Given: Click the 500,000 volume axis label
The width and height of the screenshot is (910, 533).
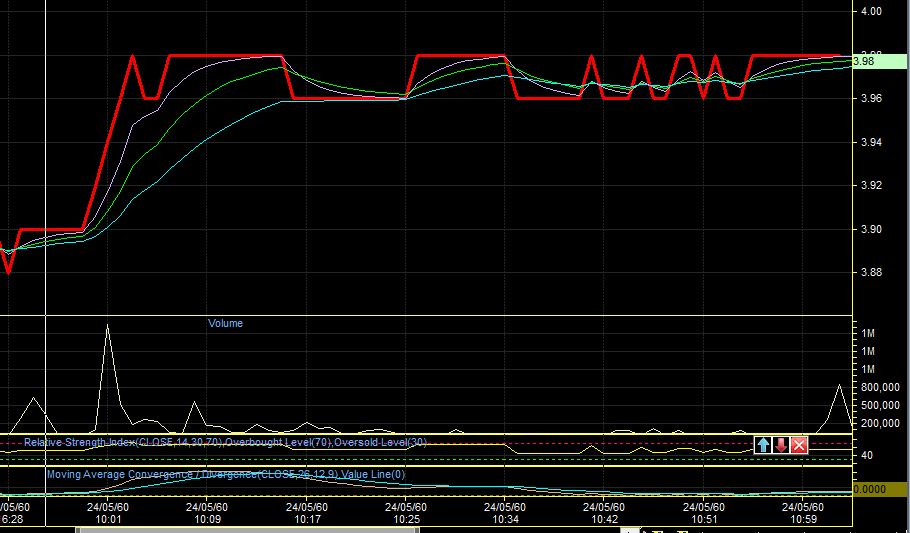Looking at the screenshot, I should tap(880, 405).
